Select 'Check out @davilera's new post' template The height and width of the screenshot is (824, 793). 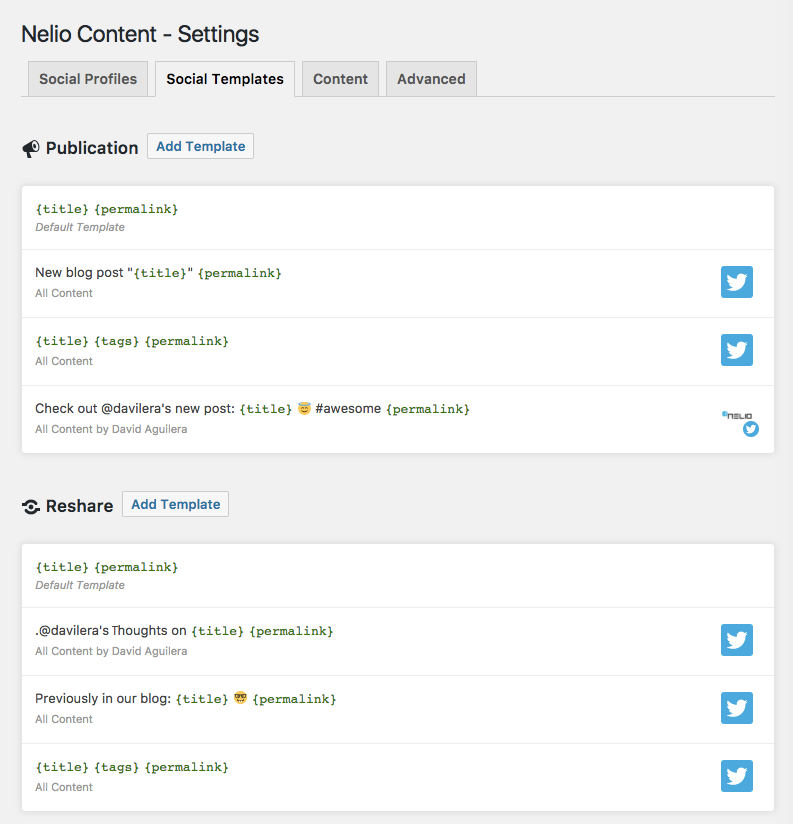coord(252,409)
